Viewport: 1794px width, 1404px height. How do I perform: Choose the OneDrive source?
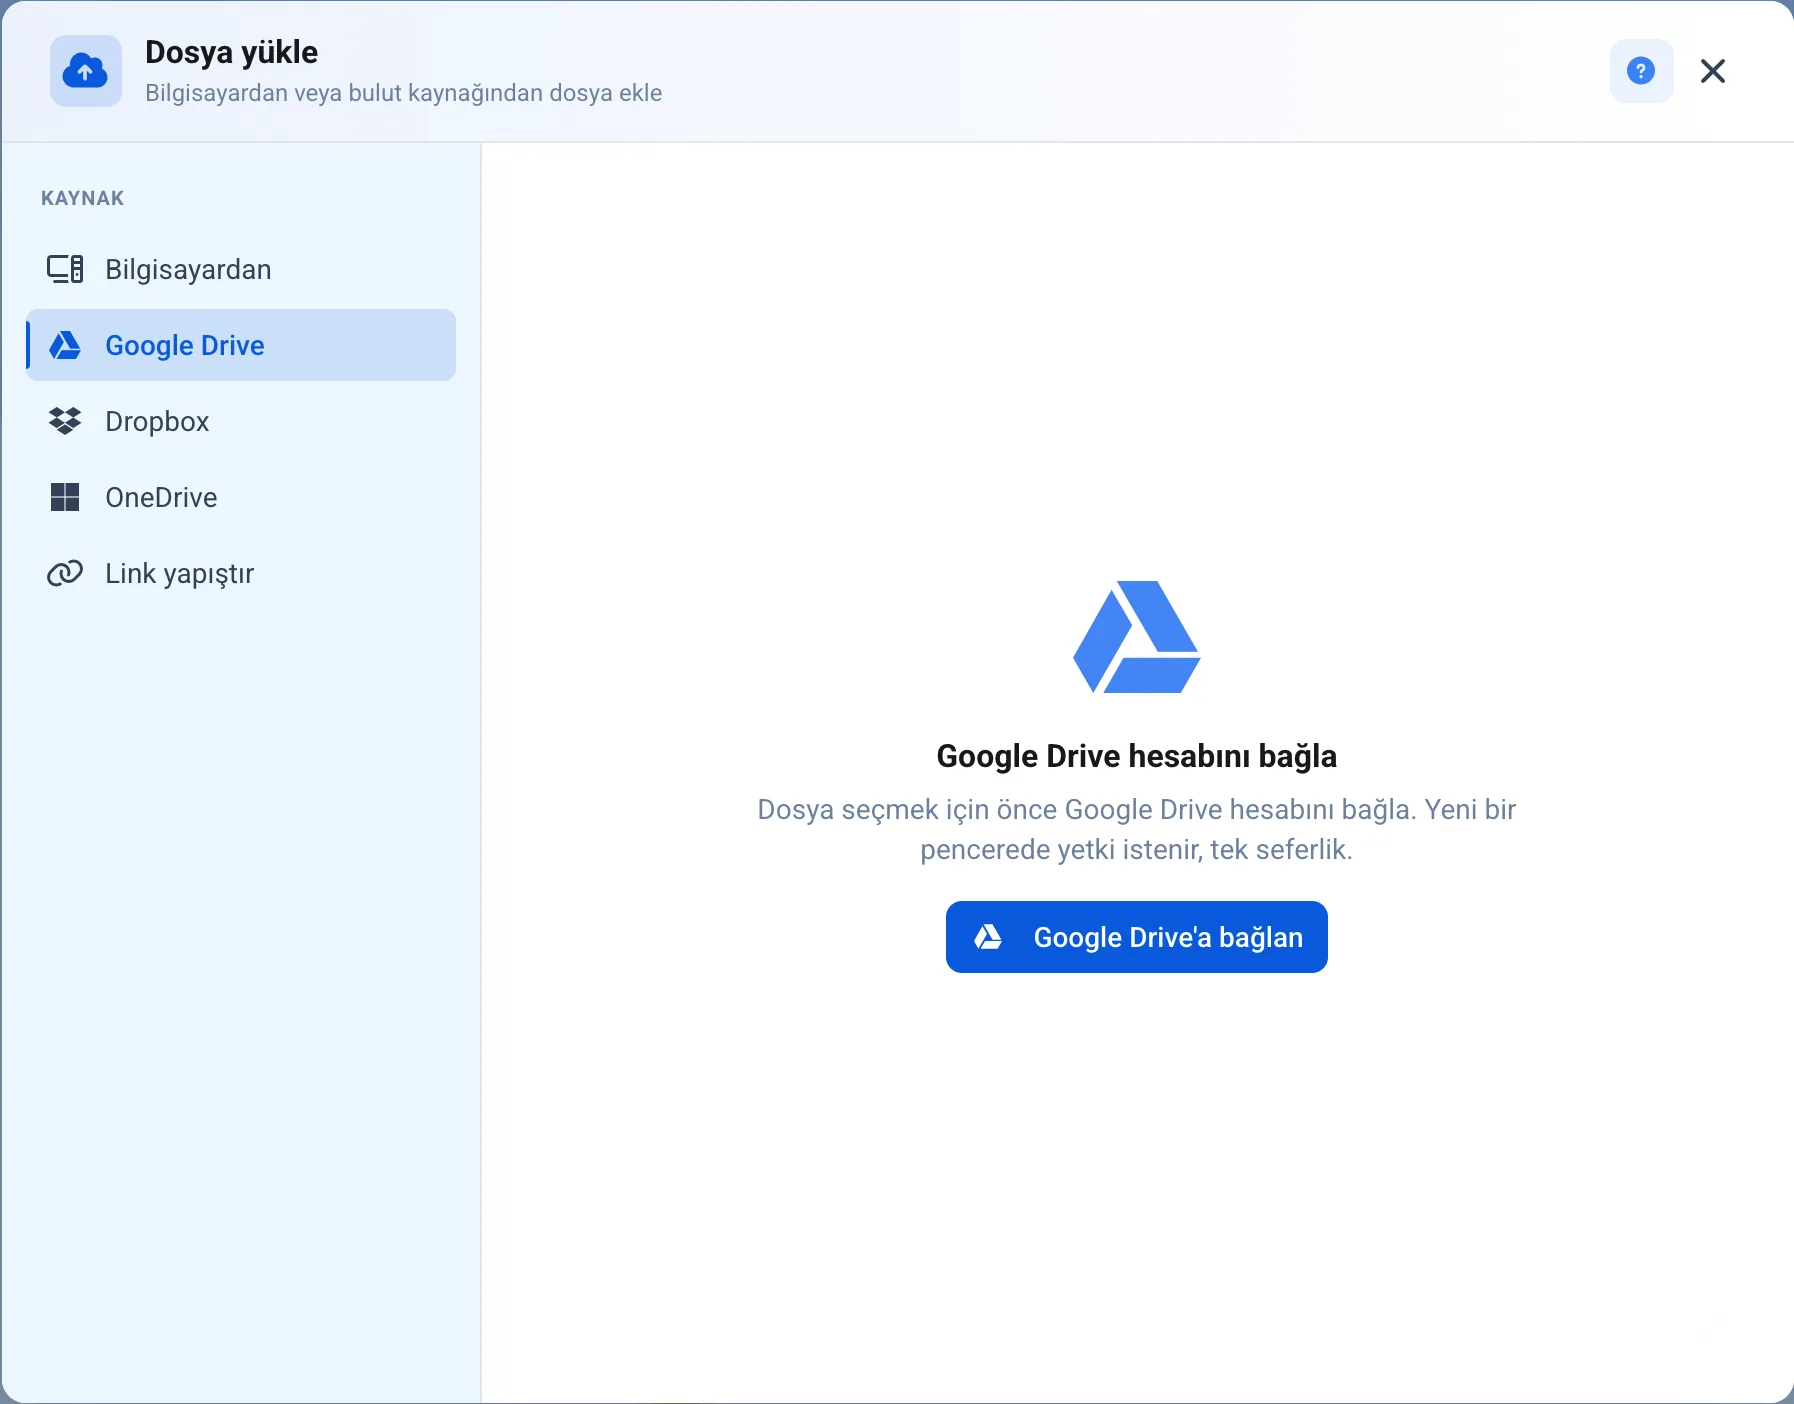(x=241, y=497)
